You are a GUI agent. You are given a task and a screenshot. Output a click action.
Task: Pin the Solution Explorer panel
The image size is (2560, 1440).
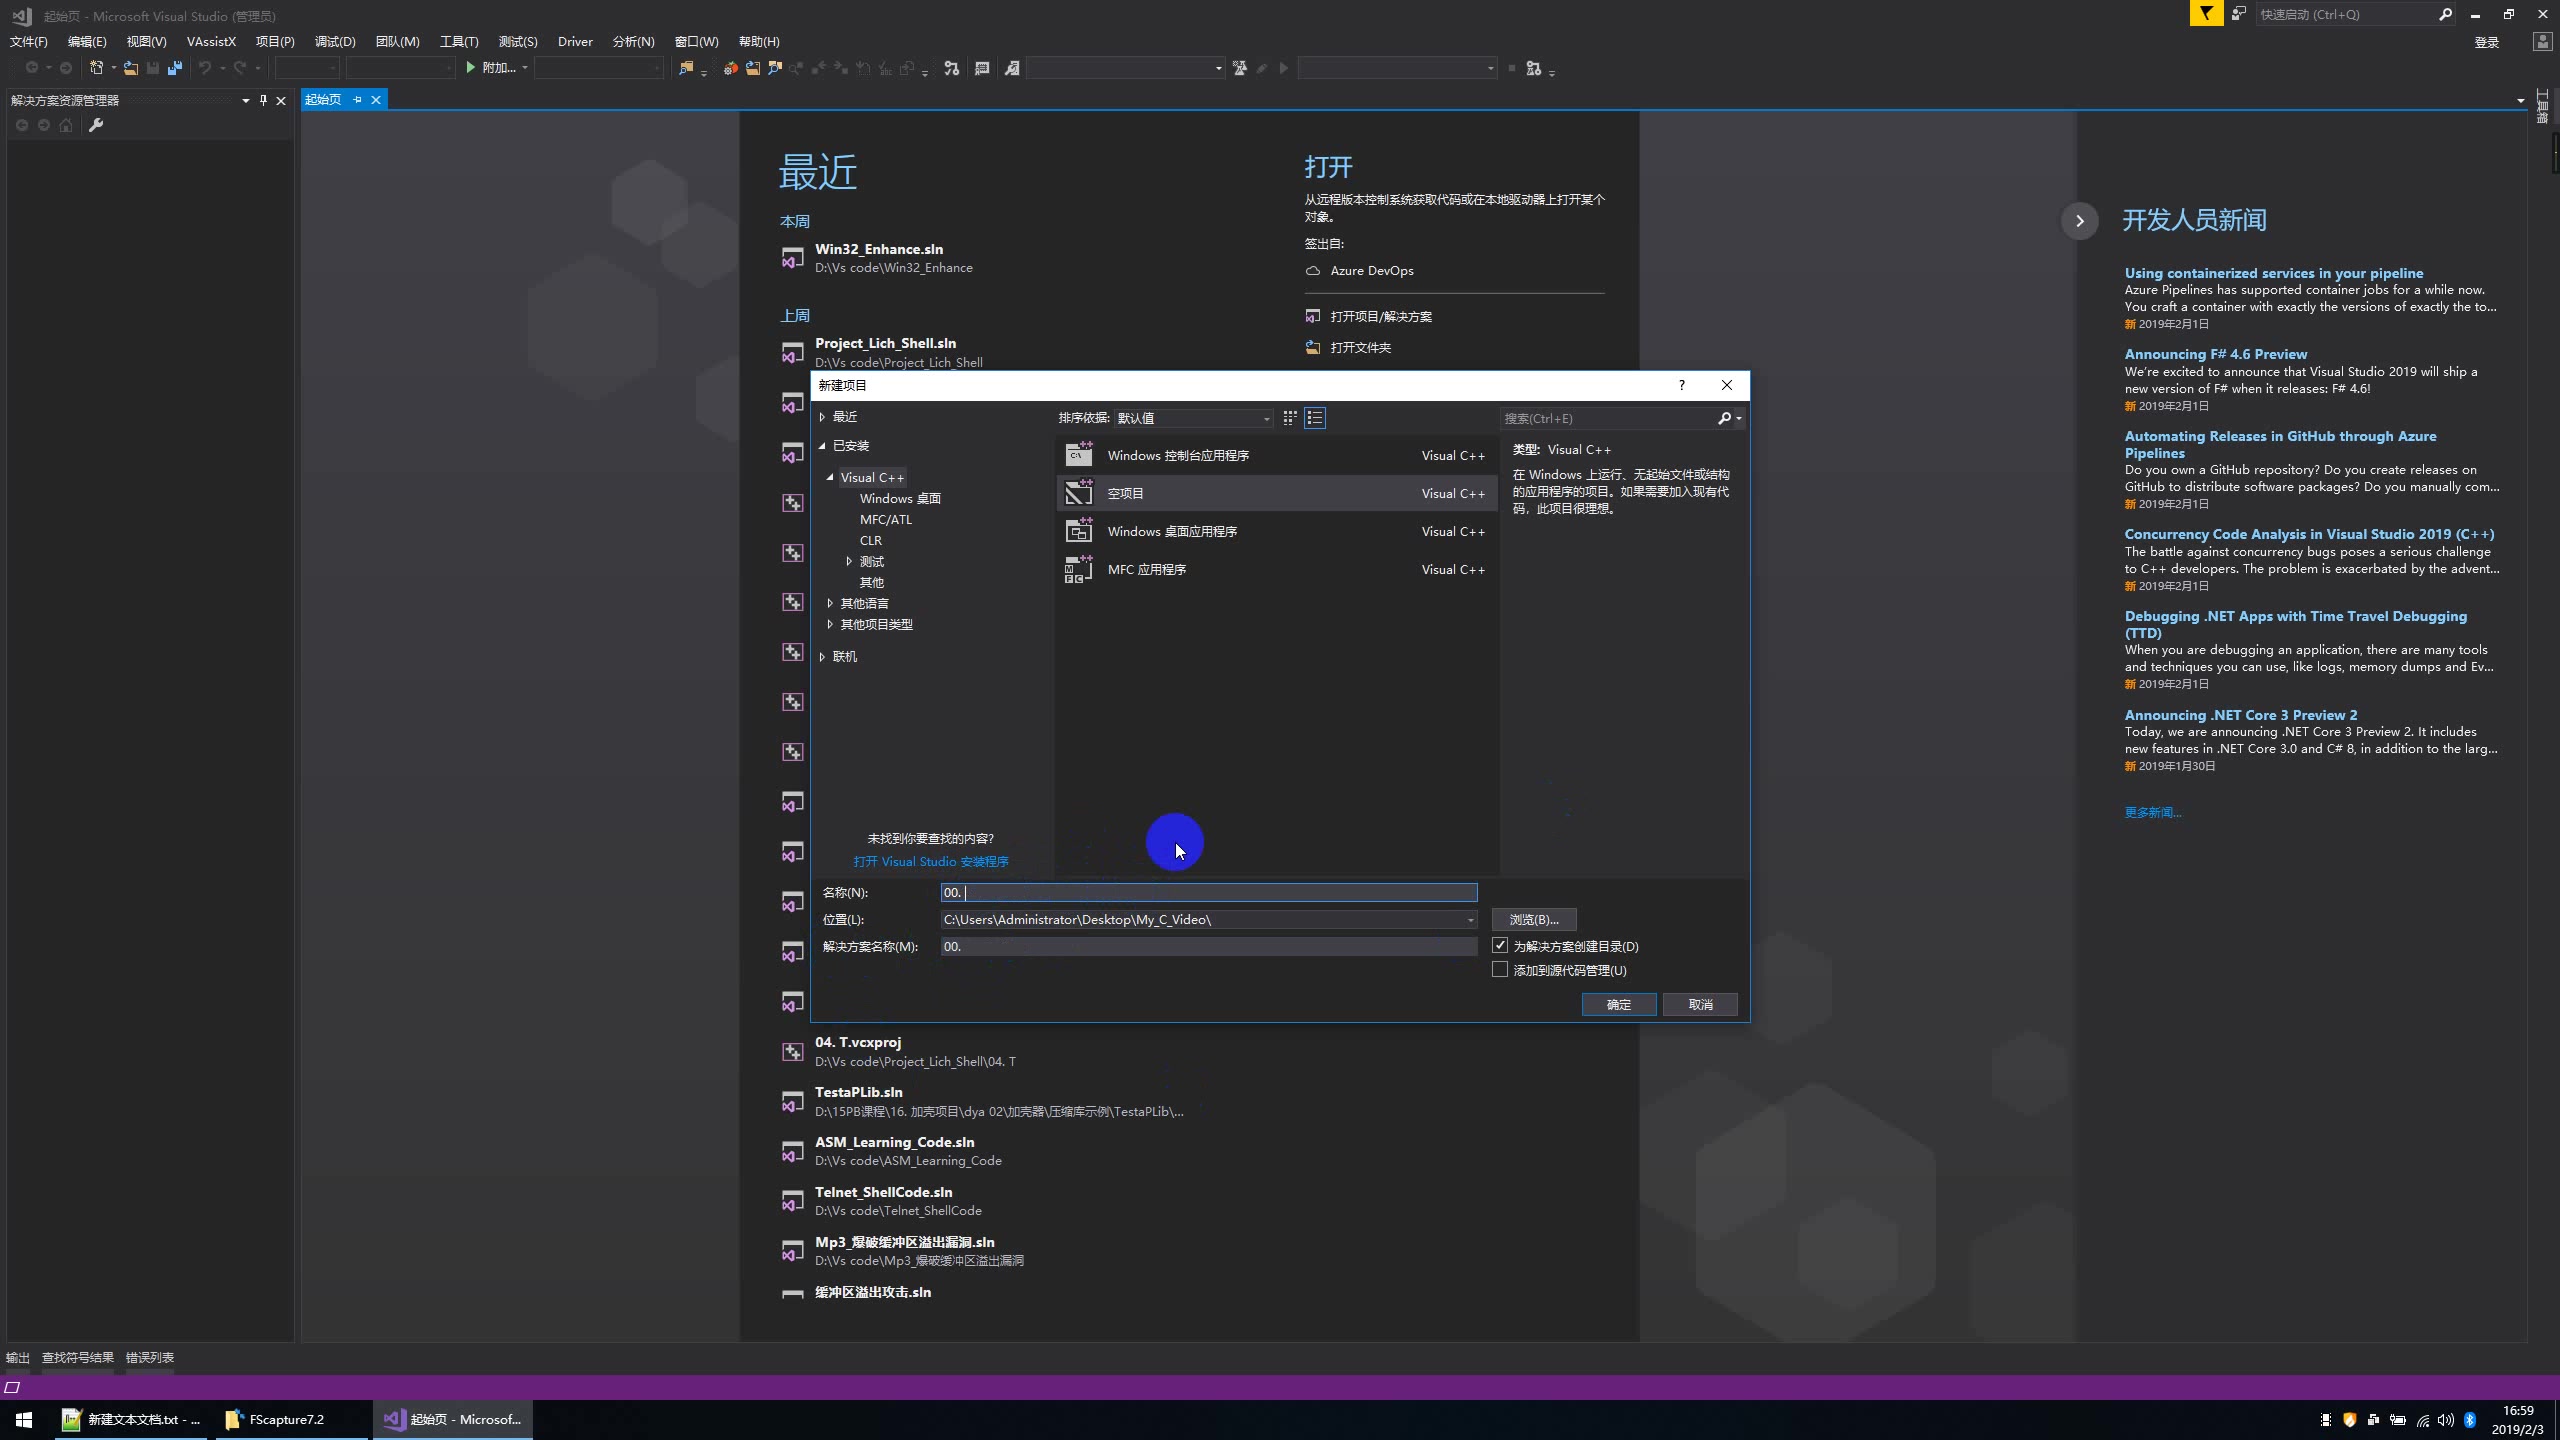coord(263,100)
